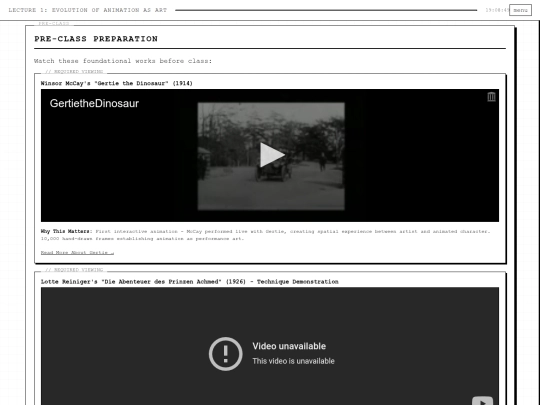
Task: Click 'This video is unavailable' subtext
Action: (x=293, y=361)
